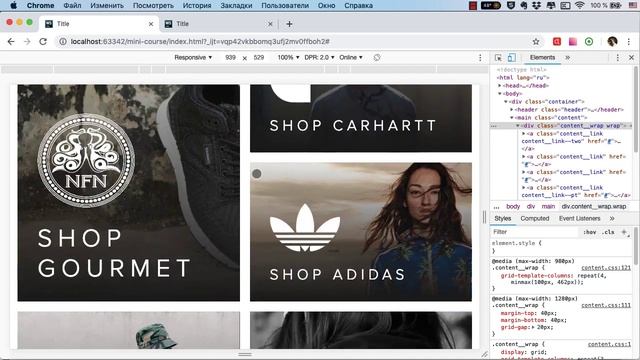Click the styles Filter field
The width and height of the screenshot is (640, 360).
[535, 232]
